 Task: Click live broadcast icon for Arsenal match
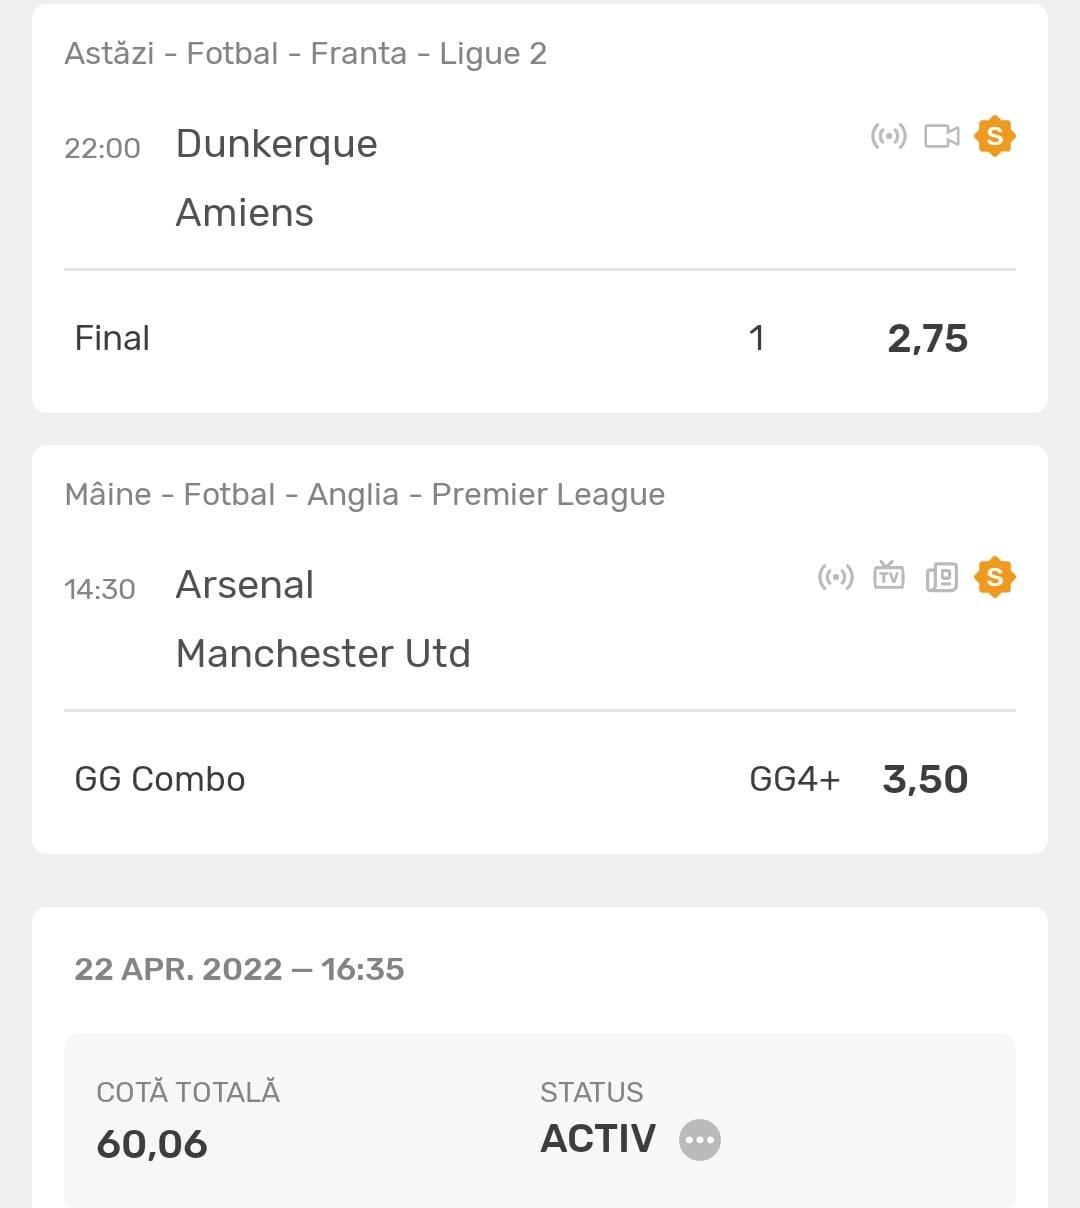(x=835, y=577)
